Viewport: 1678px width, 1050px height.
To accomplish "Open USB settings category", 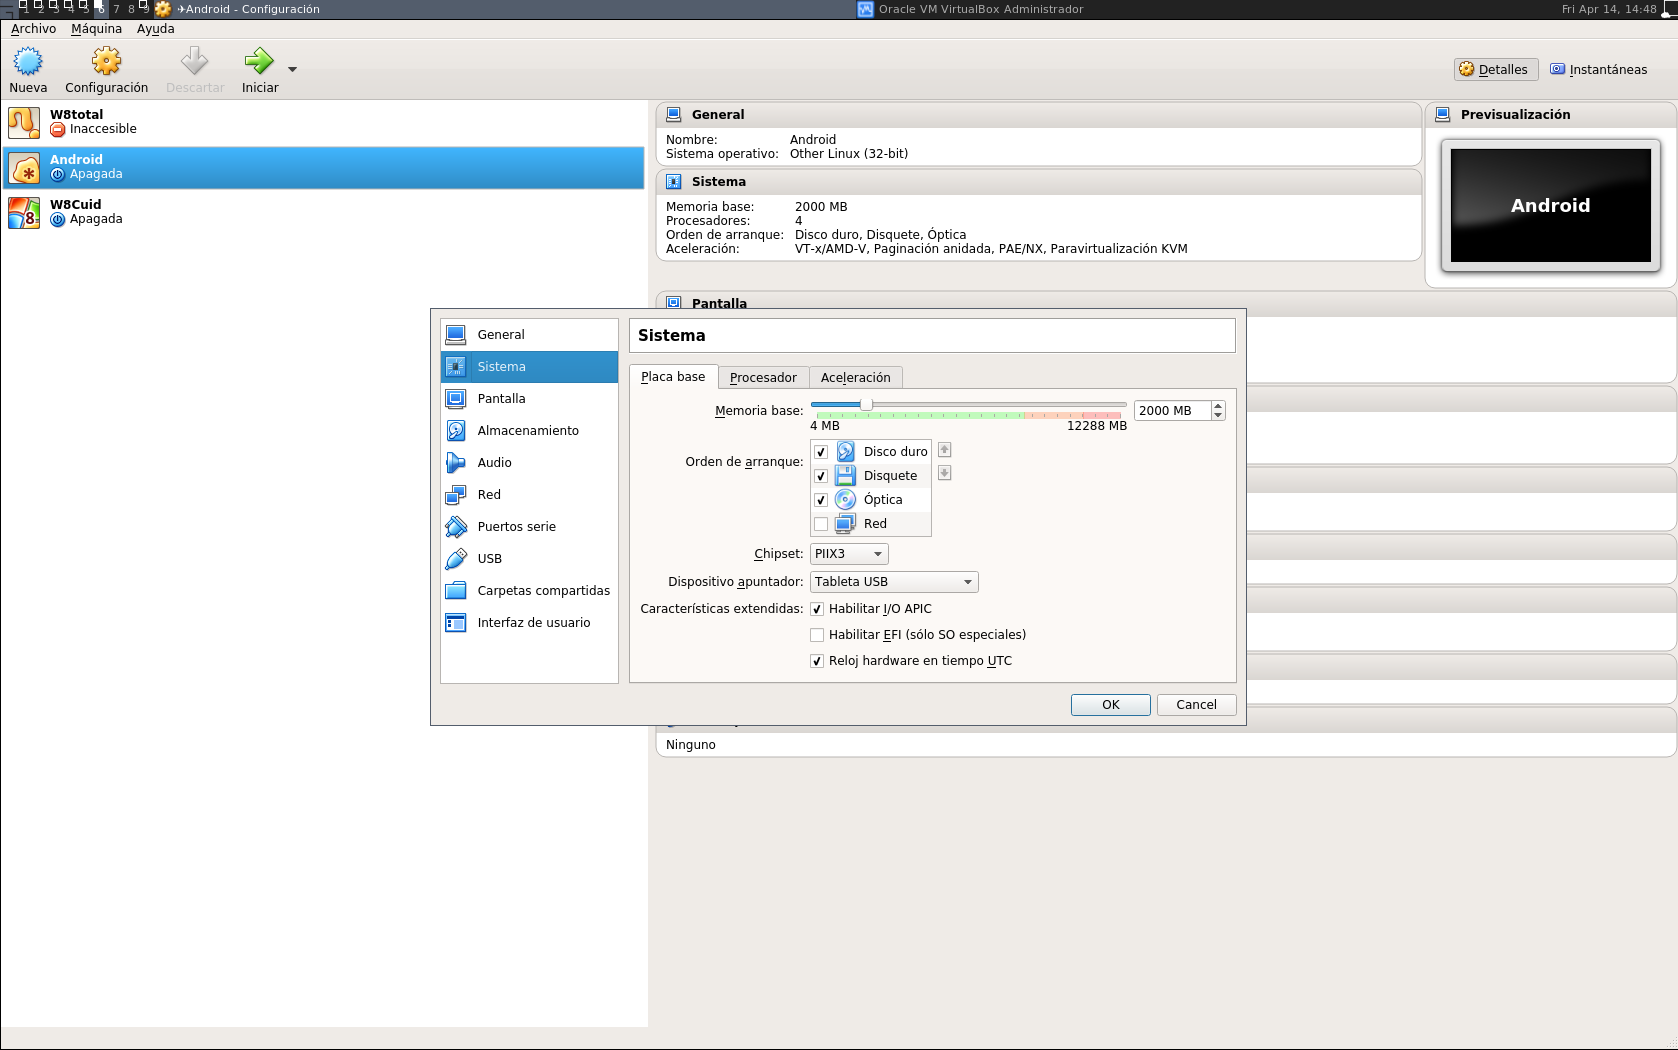I will [529, 559].
